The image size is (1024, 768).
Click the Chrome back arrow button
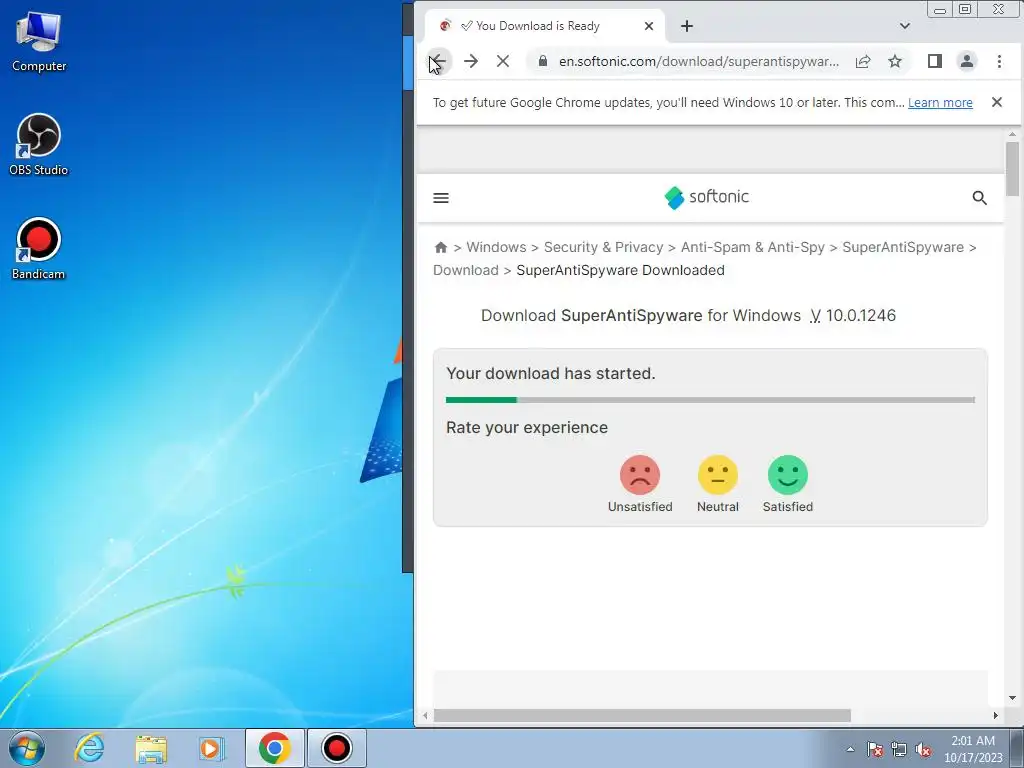click(x=438, y=61)
